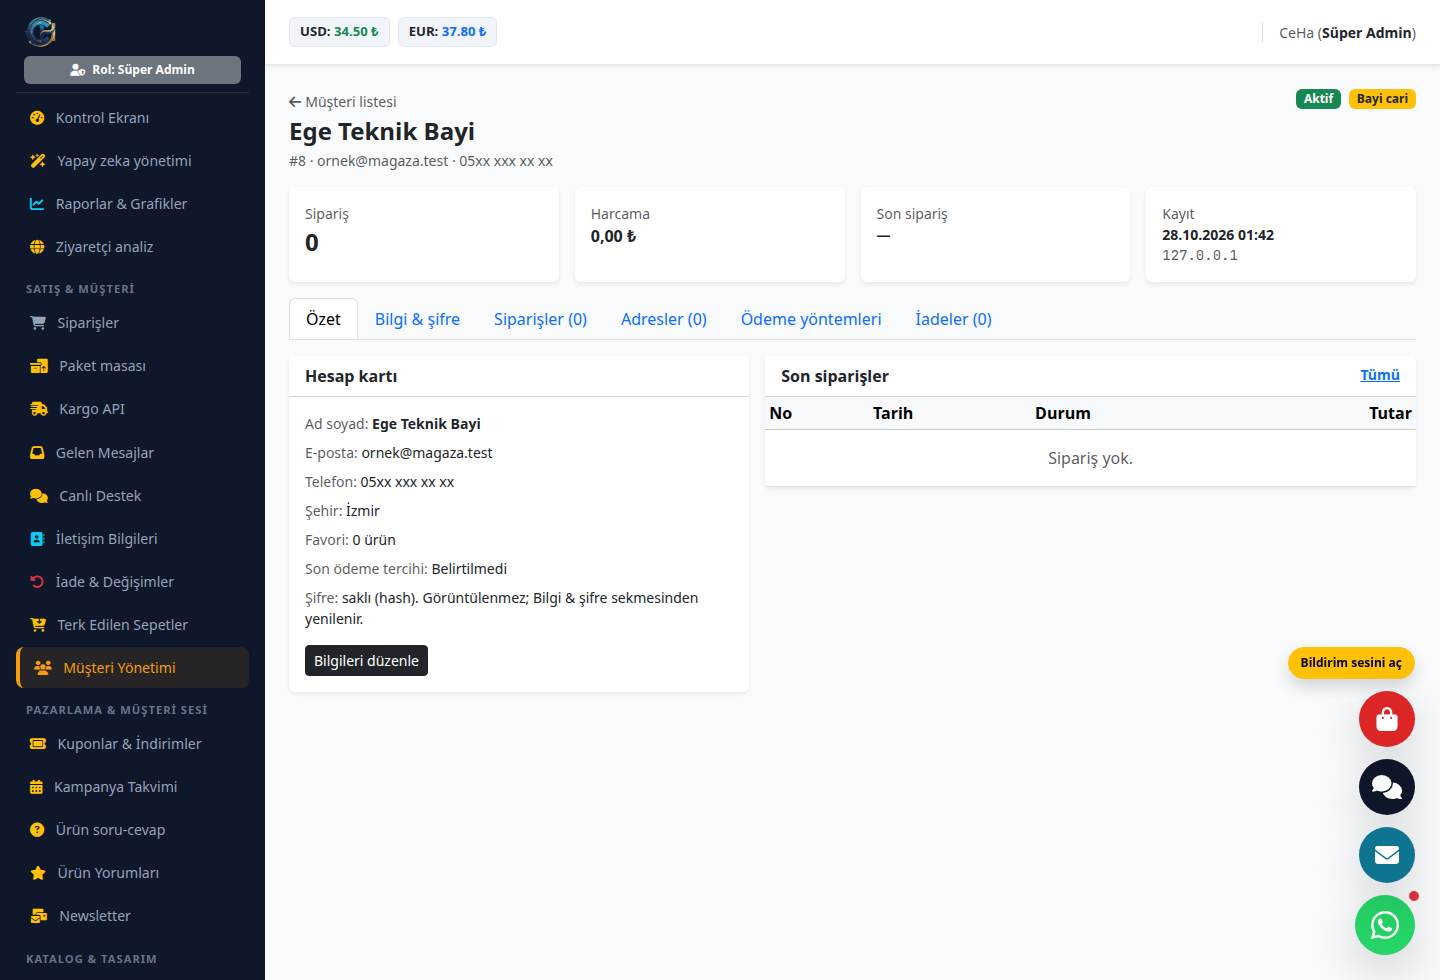1440x980 pixels.
Task: Click the CeHa (Süper Admin) user label
Action: pyautogui.click(x=1347, y=33)
